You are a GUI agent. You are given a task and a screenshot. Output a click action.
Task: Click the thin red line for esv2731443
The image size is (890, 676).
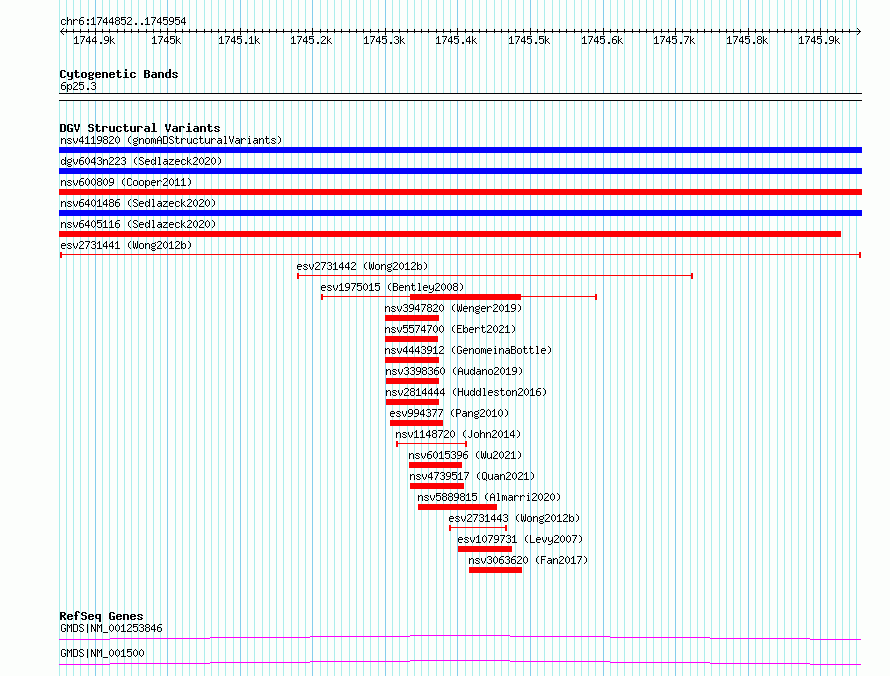point(478,528)
